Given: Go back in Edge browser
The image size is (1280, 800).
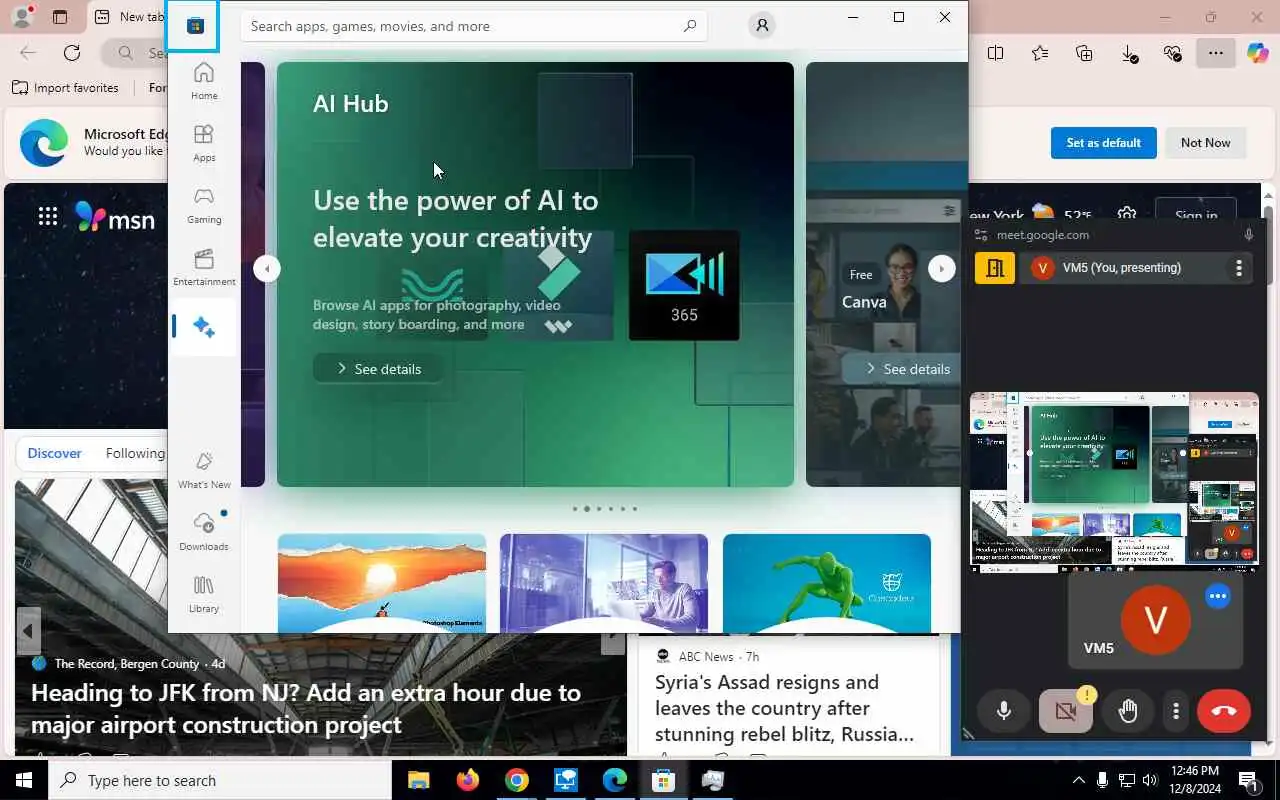Looking at the screenshot, I should coord(28,53).
